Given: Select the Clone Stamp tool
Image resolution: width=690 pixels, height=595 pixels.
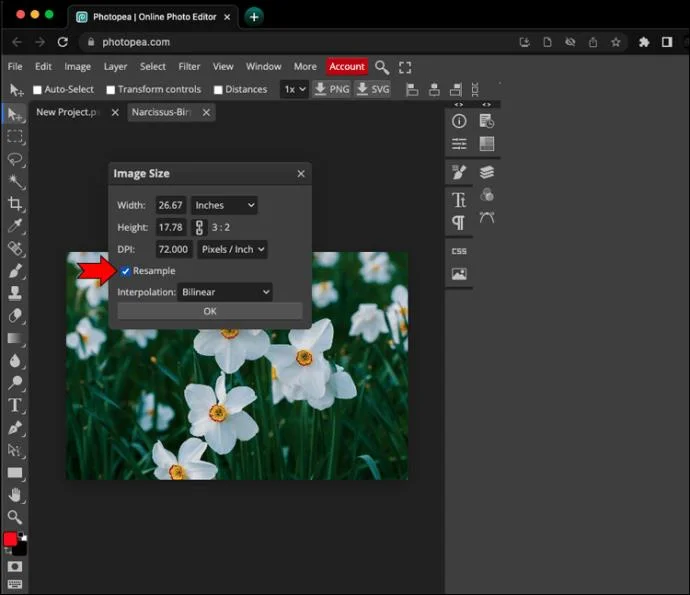Looking at the screenshot, I should click(x=15, y=293).
